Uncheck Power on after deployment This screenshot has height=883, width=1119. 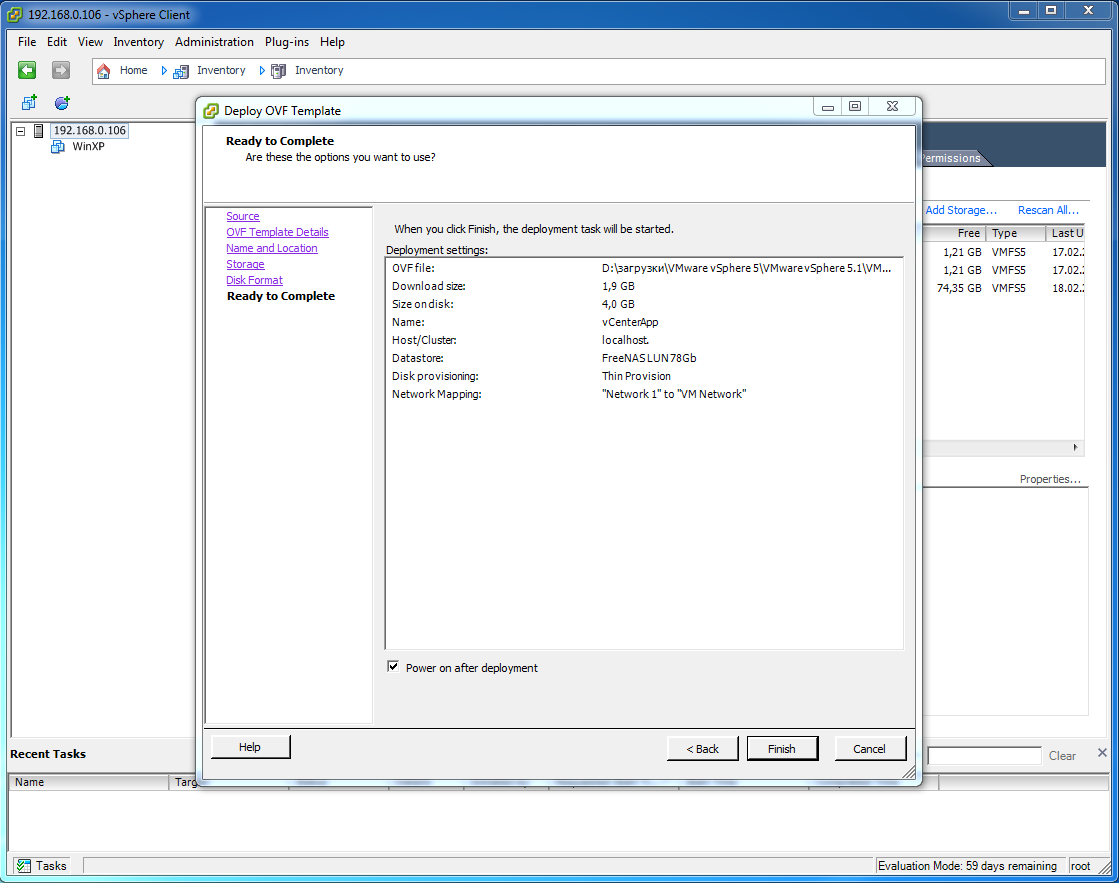[393, 667]
